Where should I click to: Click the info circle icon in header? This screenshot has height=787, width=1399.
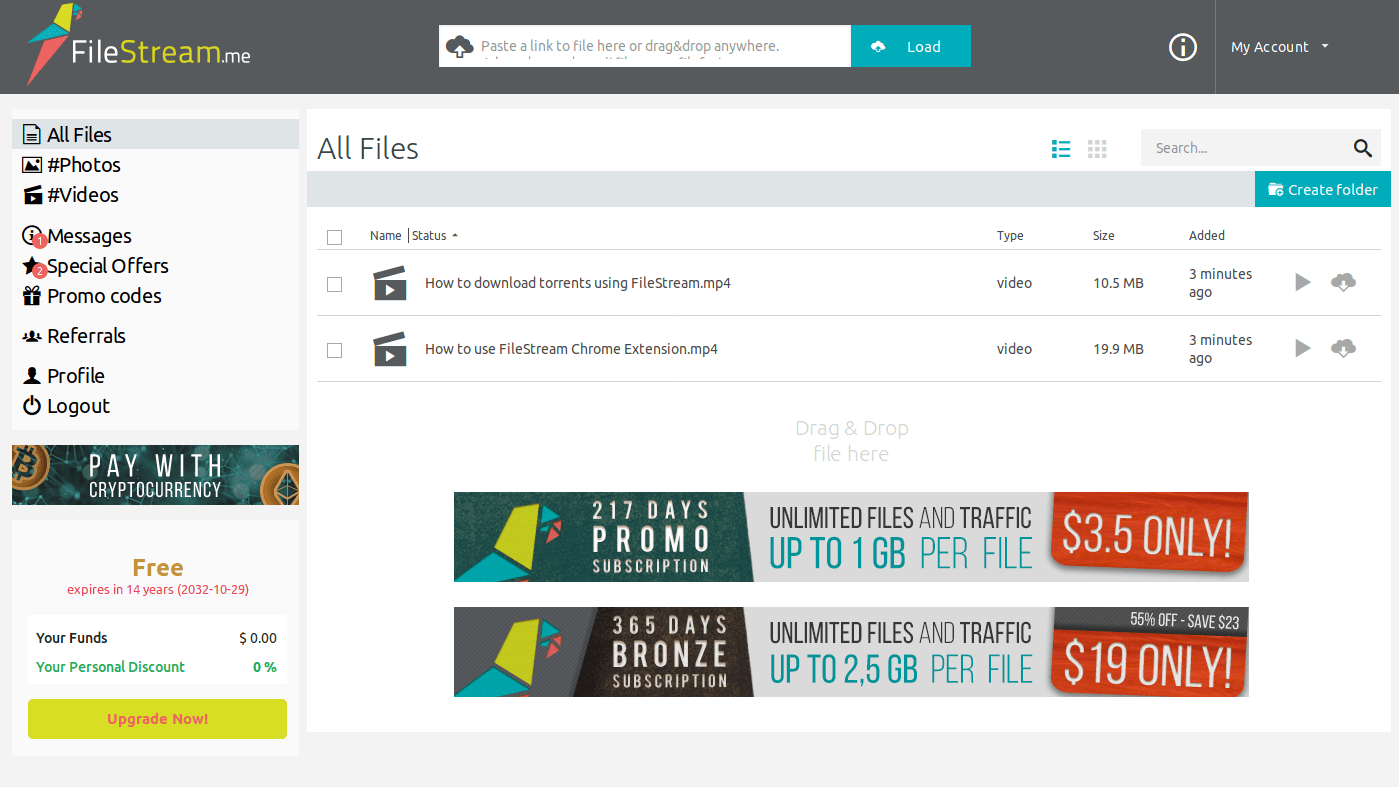click(x=1183, y=47)
